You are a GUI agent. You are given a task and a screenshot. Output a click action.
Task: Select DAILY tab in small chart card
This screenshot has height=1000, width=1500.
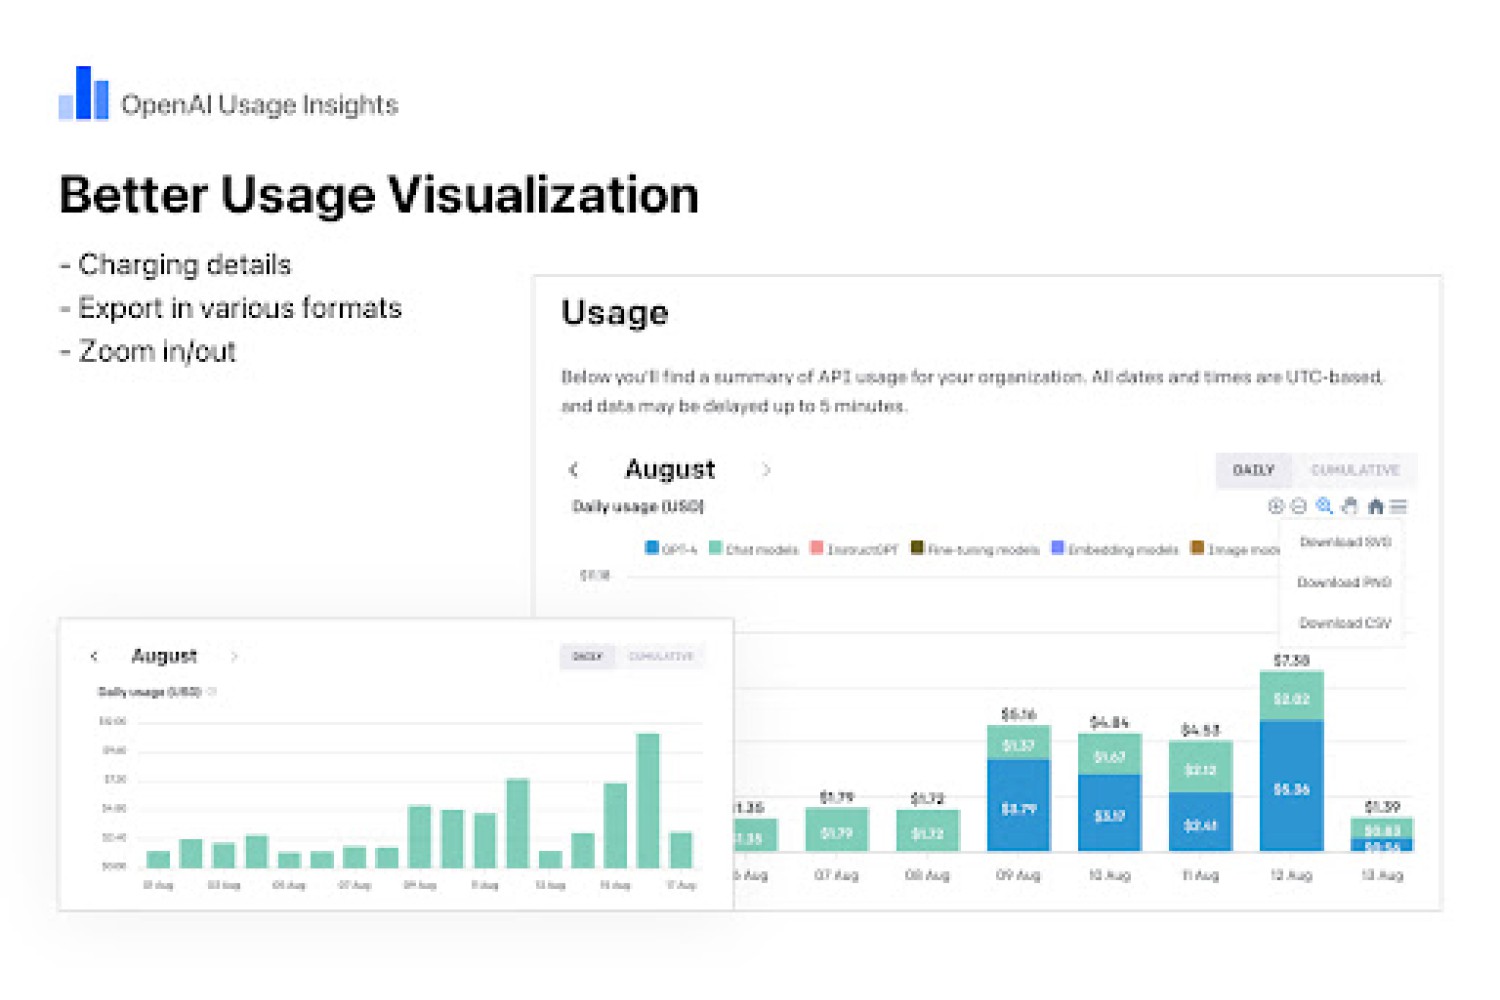coord(587,656)
